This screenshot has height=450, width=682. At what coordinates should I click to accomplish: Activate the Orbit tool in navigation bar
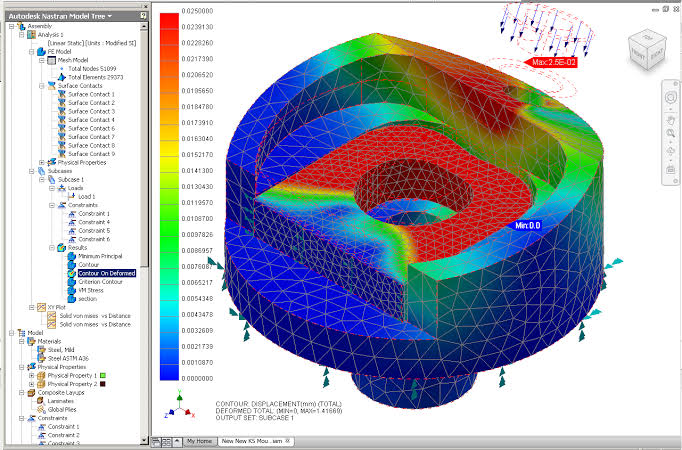(x=670, y=151)
